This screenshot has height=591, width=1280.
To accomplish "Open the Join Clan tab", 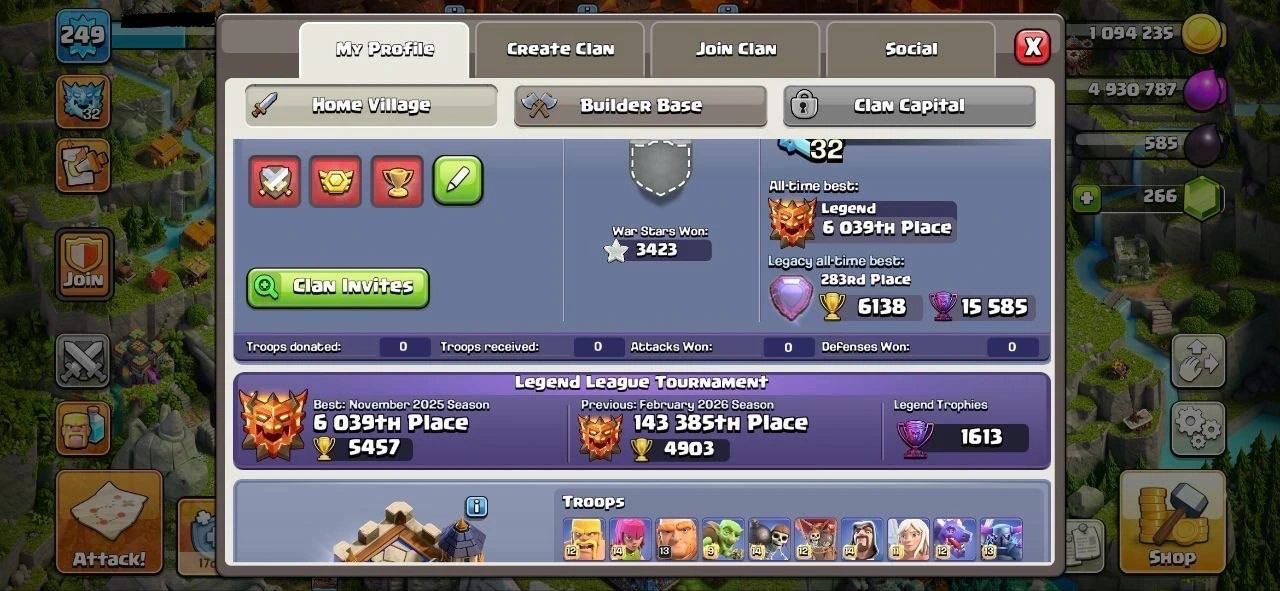I will [736, 49].
